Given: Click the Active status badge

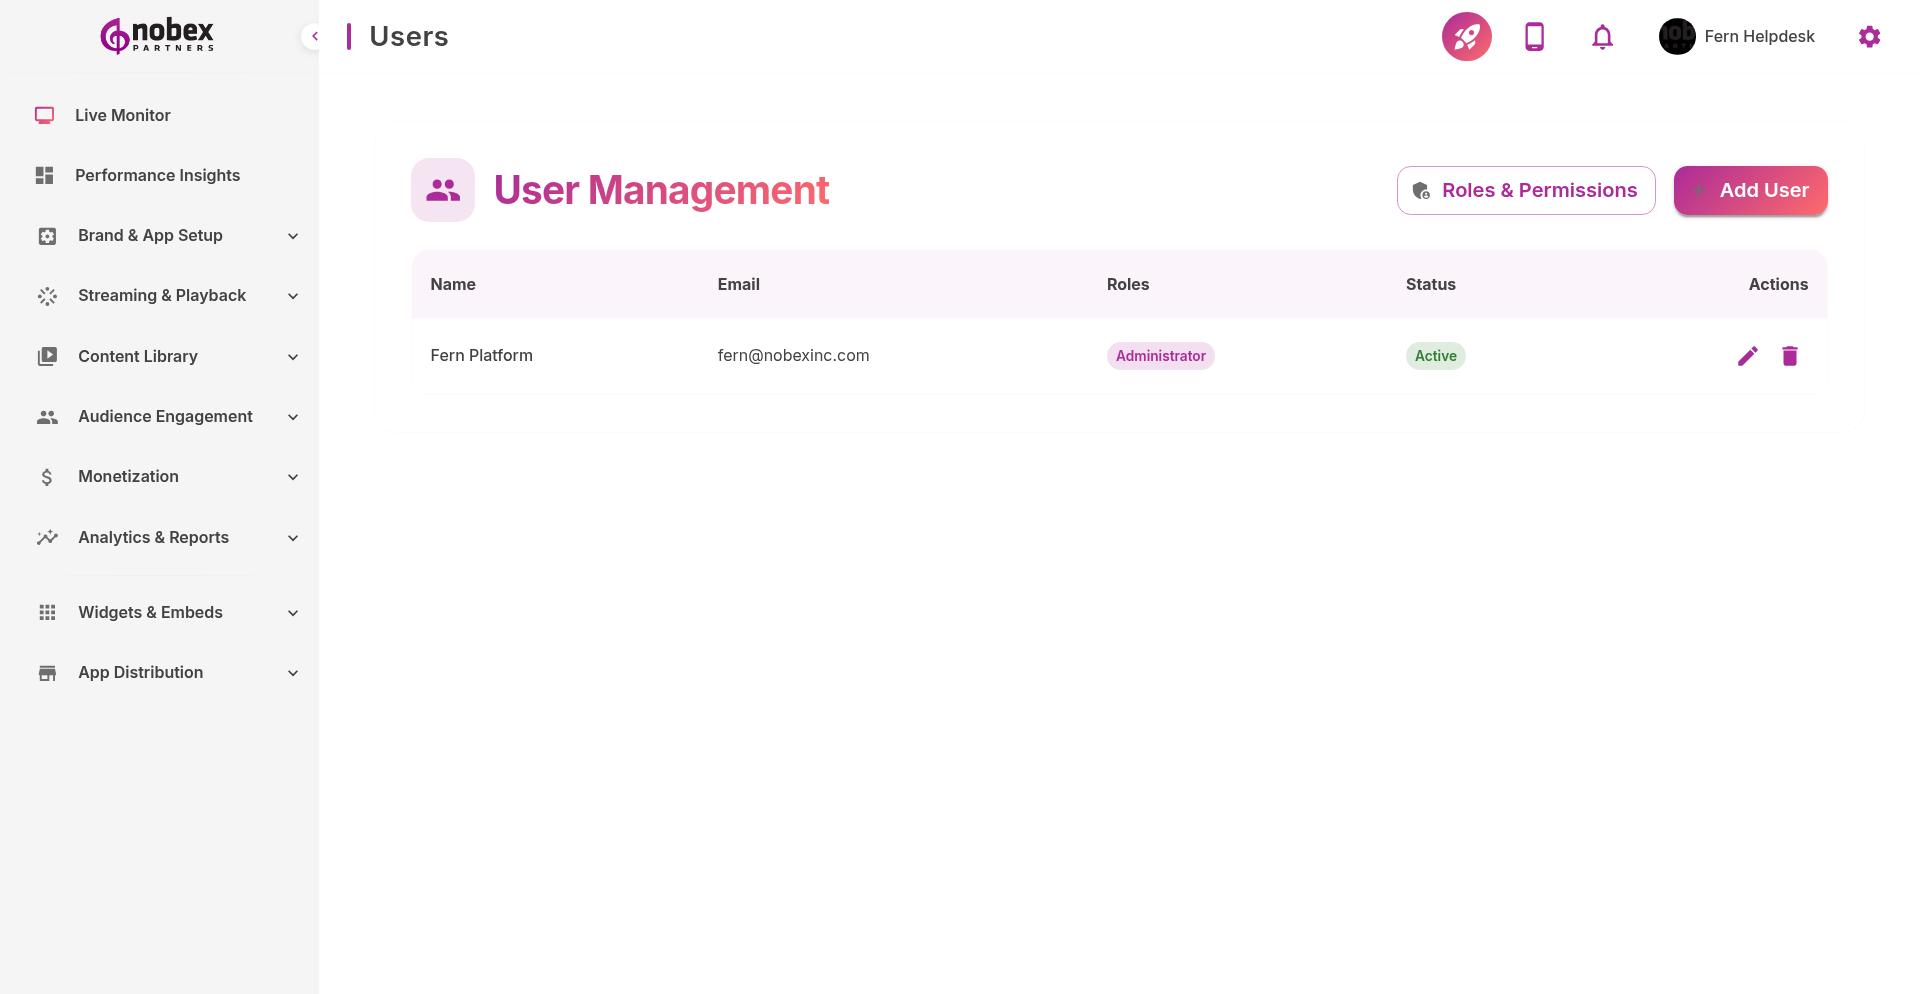Looking at the screenshot, I should point(1435,356).
